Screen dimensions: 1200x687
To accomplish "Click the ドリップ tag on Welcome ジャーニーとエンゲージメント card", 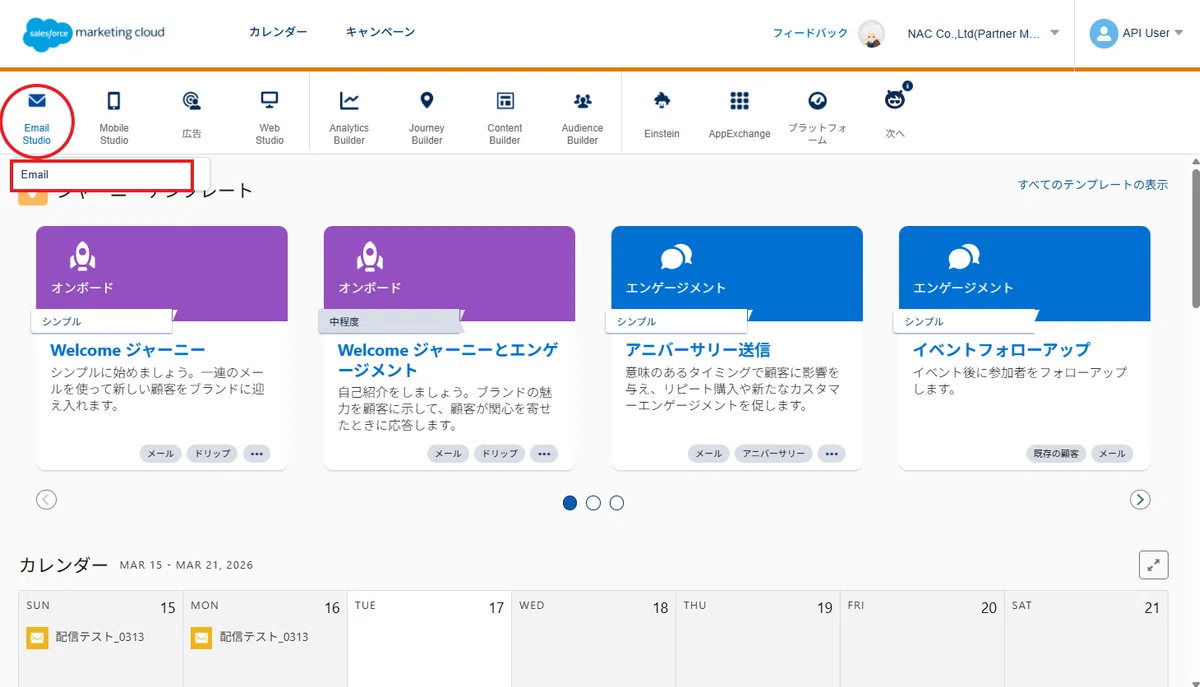I will 500,453.
